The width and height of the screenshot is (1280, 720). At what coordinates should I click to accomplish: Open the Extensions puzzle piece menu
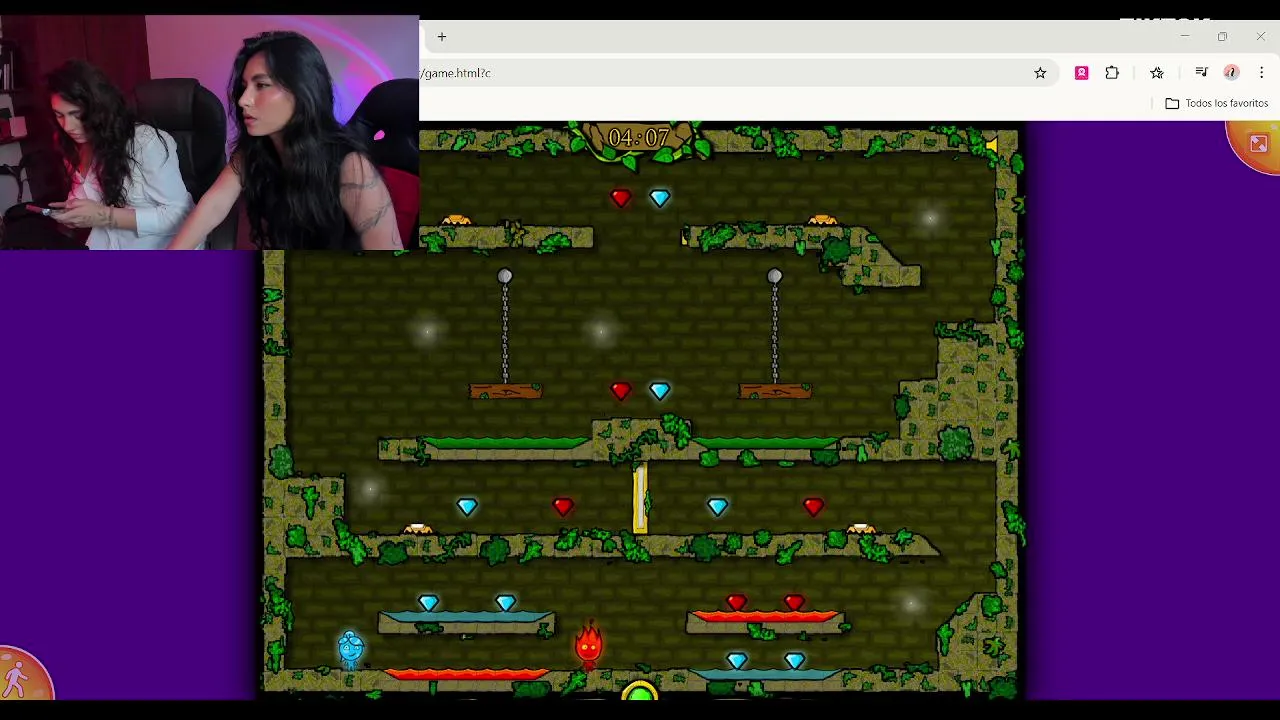[x=1112, y=73]
